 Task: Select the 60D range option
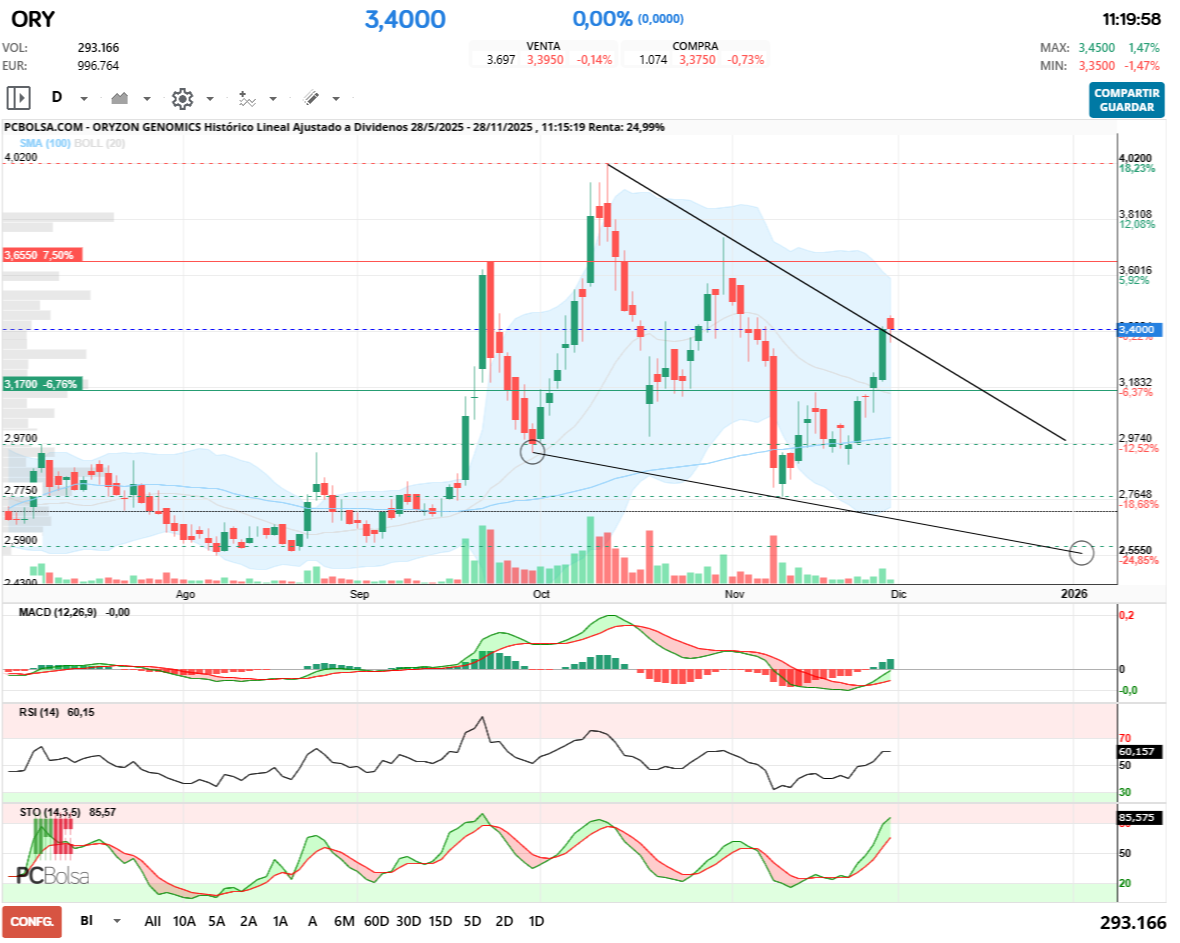(376, 921)
